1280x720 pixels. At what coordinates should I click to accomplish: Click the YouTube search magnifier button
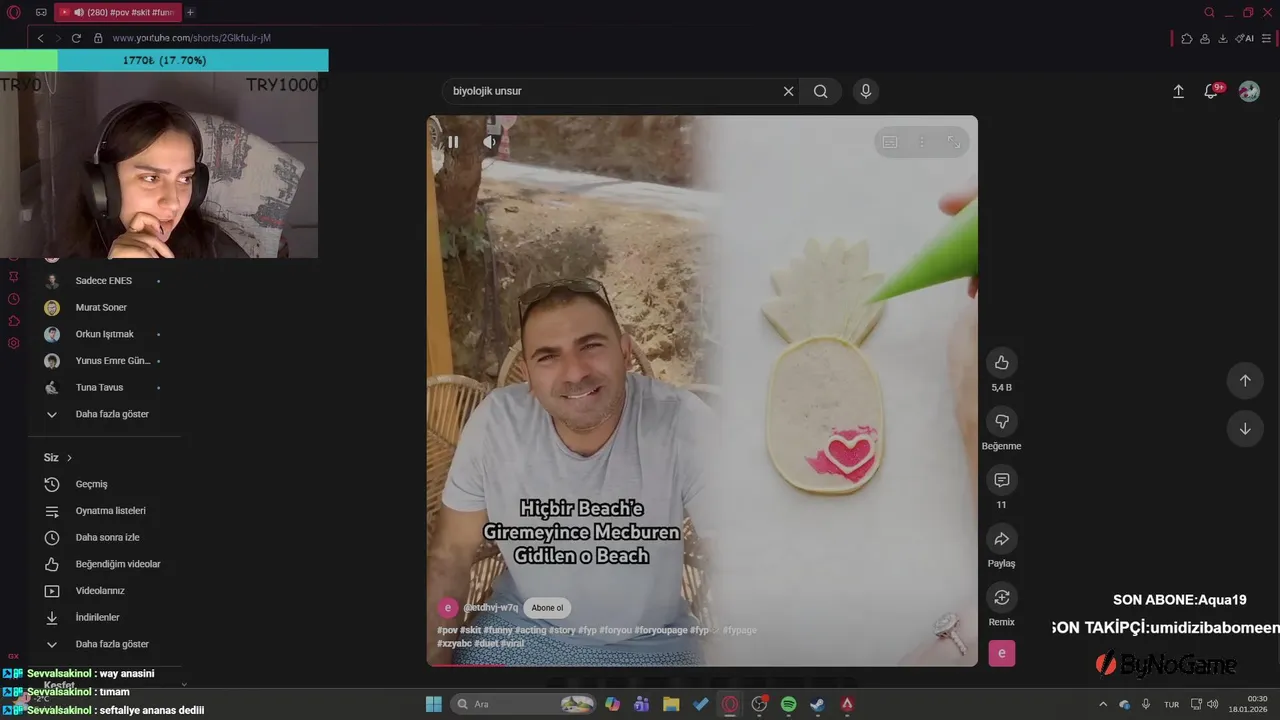click(820, 91)
